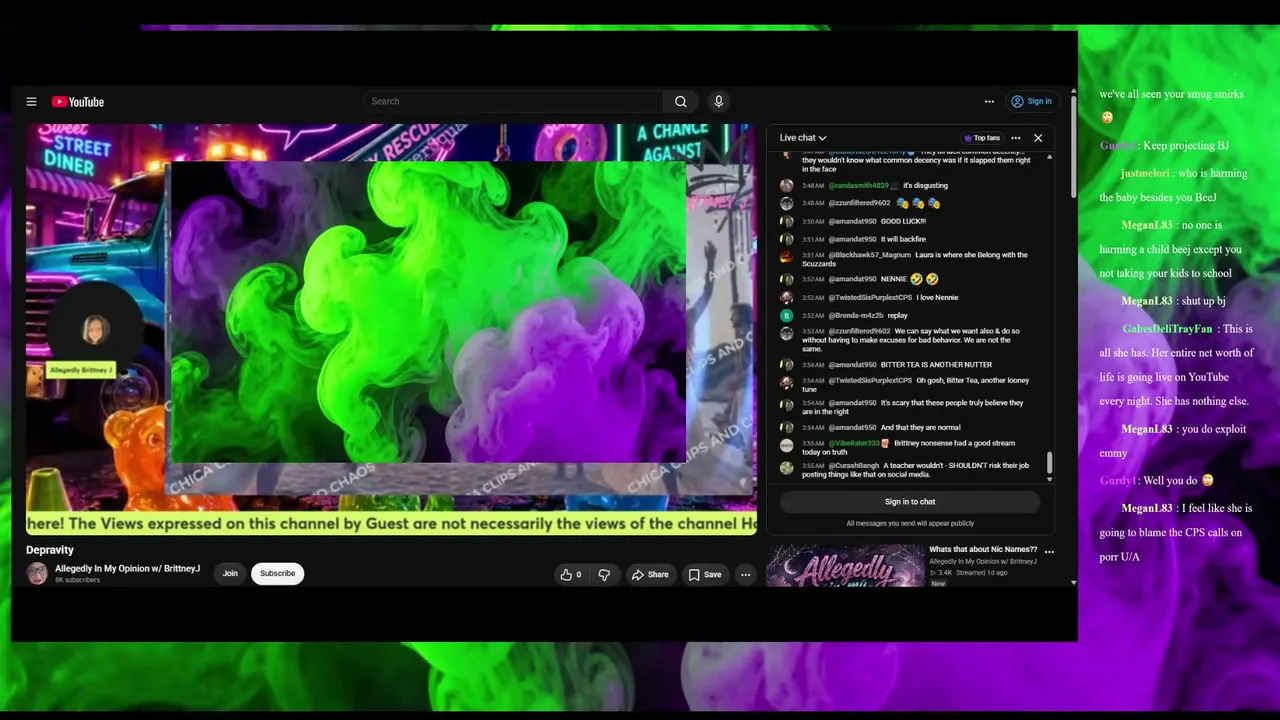
Task: Click avatar of @VibeRater333
Action: pos(787,445)
